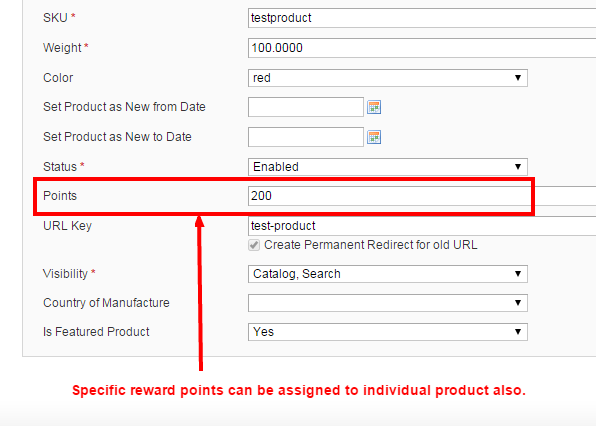Expand the Visibility dropdown

(388, 274)
